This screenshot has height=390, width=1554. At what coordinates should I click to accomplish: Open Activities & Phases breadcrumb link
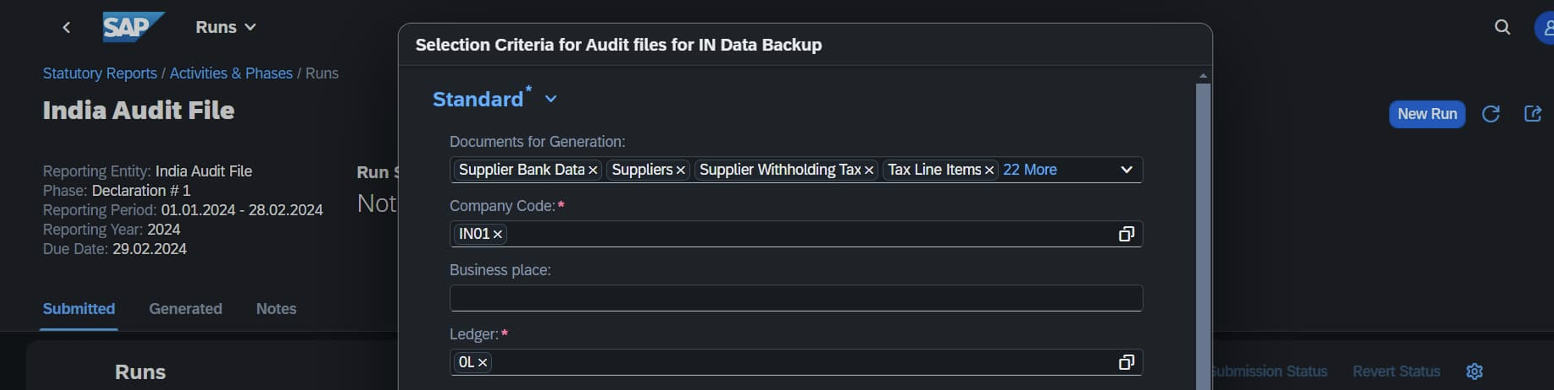pyautogui.click(x=231, y=73)
